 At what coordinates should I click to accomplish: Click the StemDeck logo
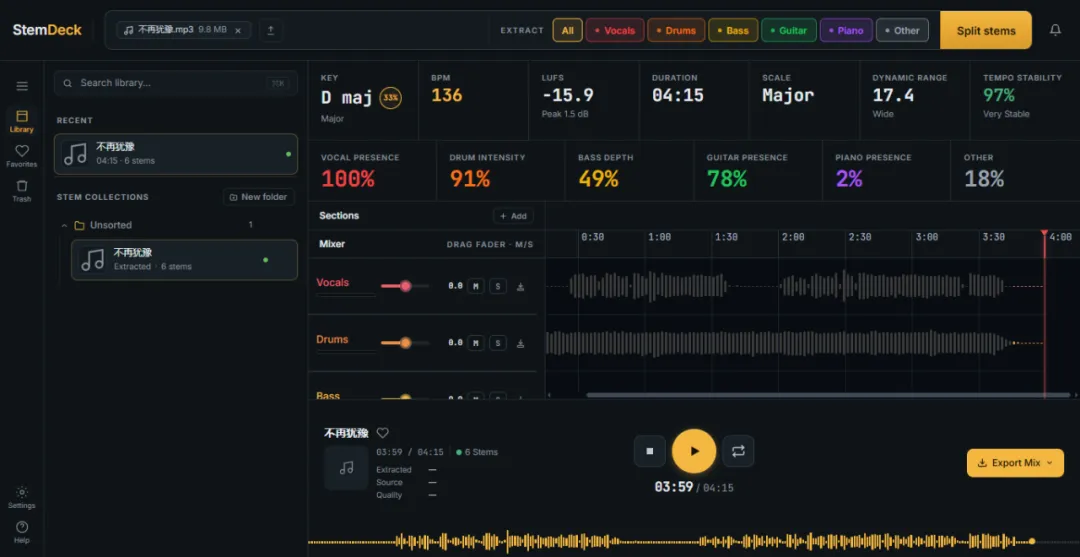(47, 30)
